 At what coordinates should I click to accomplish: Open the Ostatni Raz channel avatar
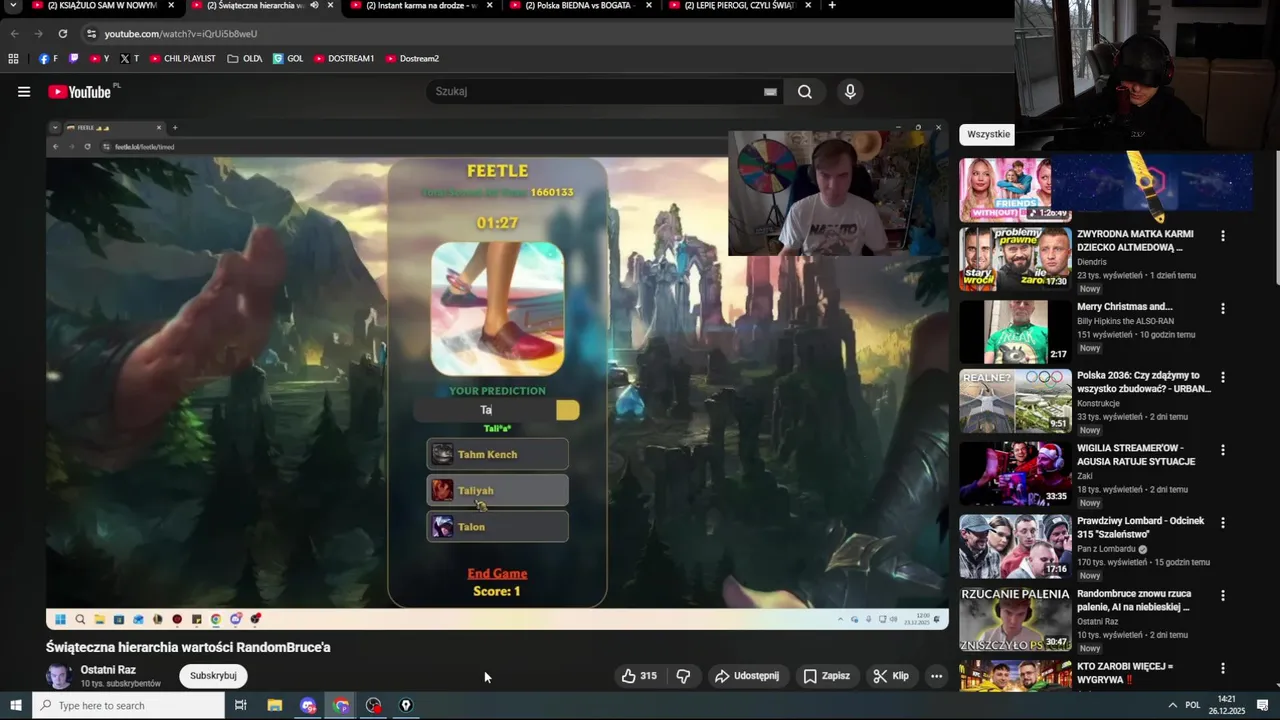(x=59, y=676)
